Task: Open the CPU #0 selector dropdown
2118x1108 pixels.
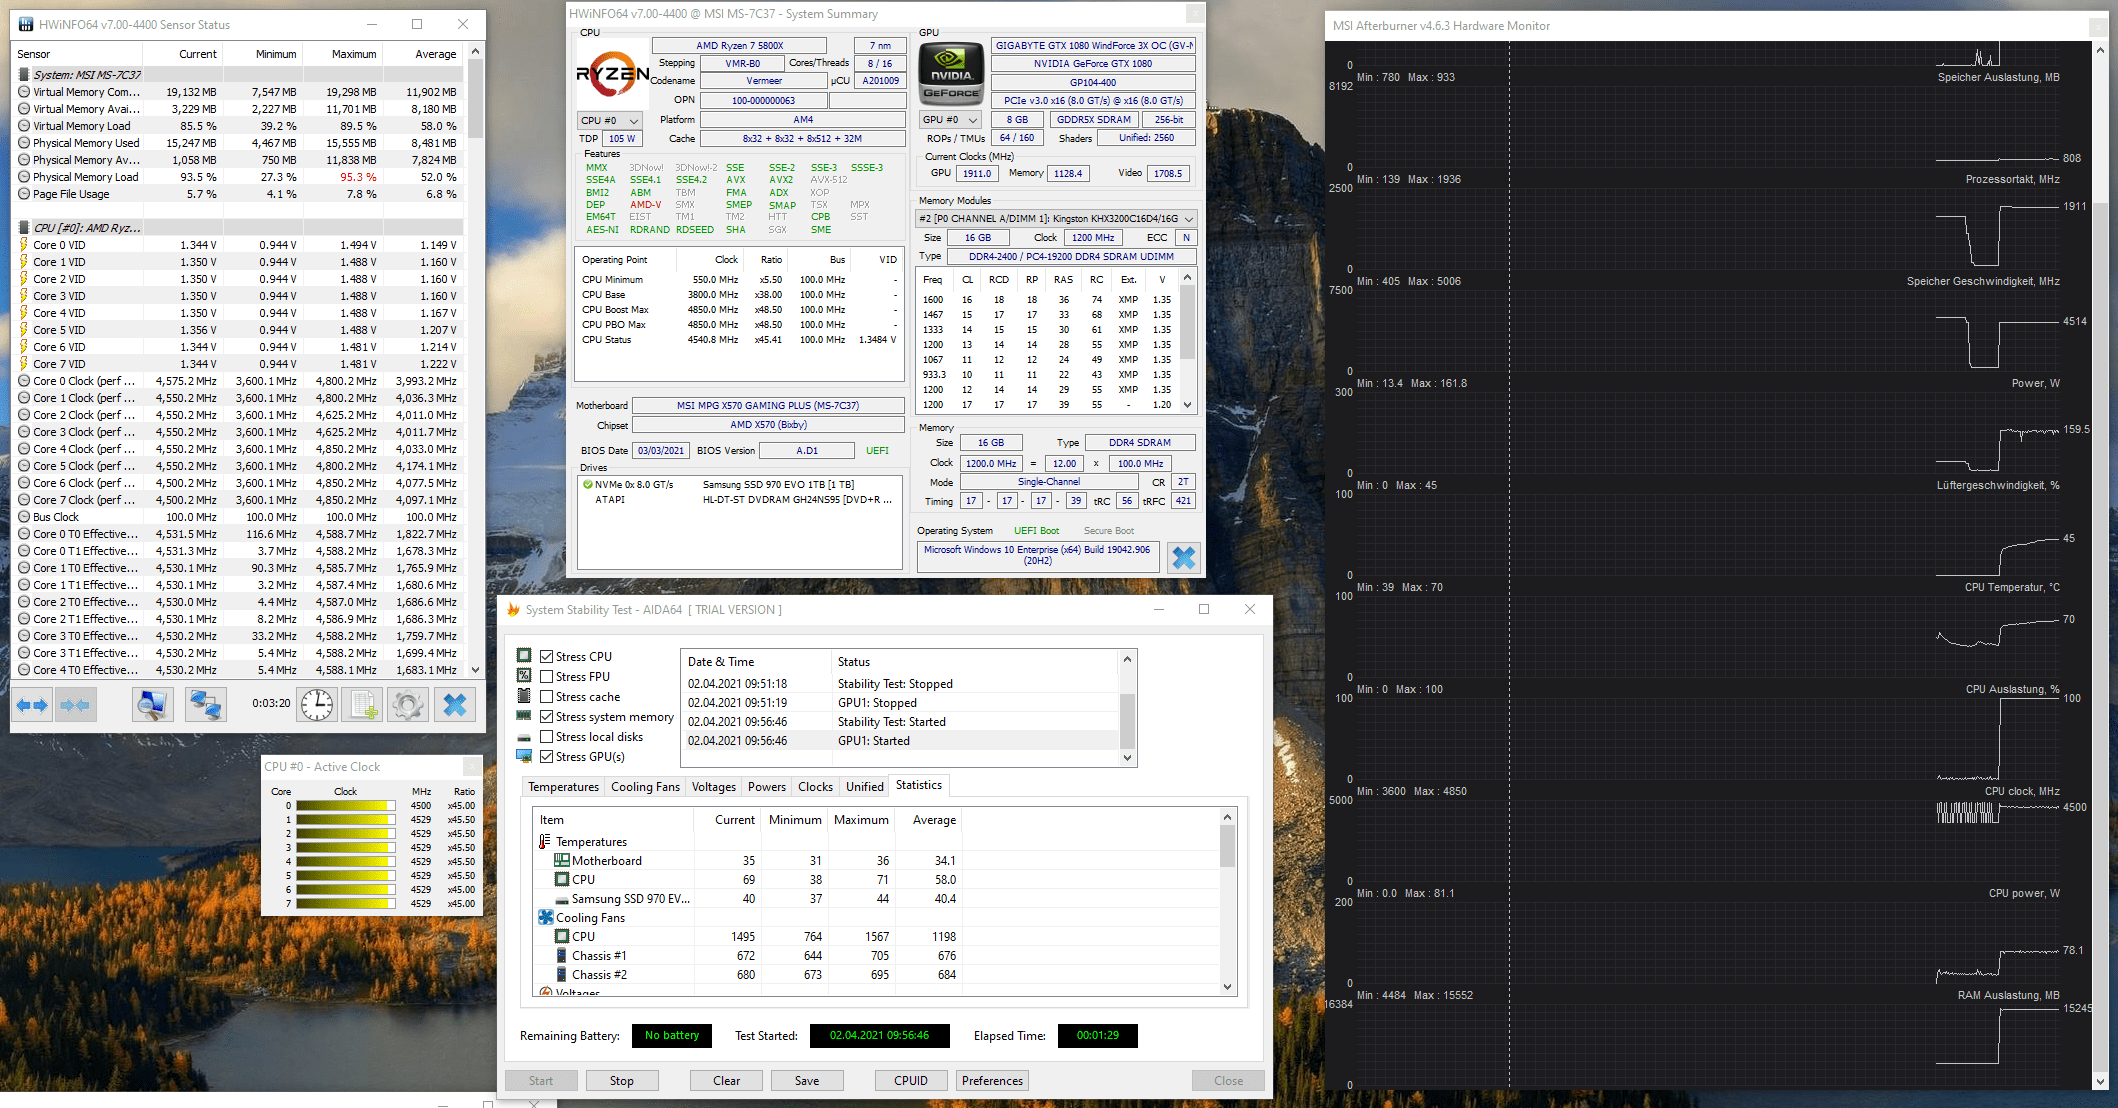Action: (610, 120)
